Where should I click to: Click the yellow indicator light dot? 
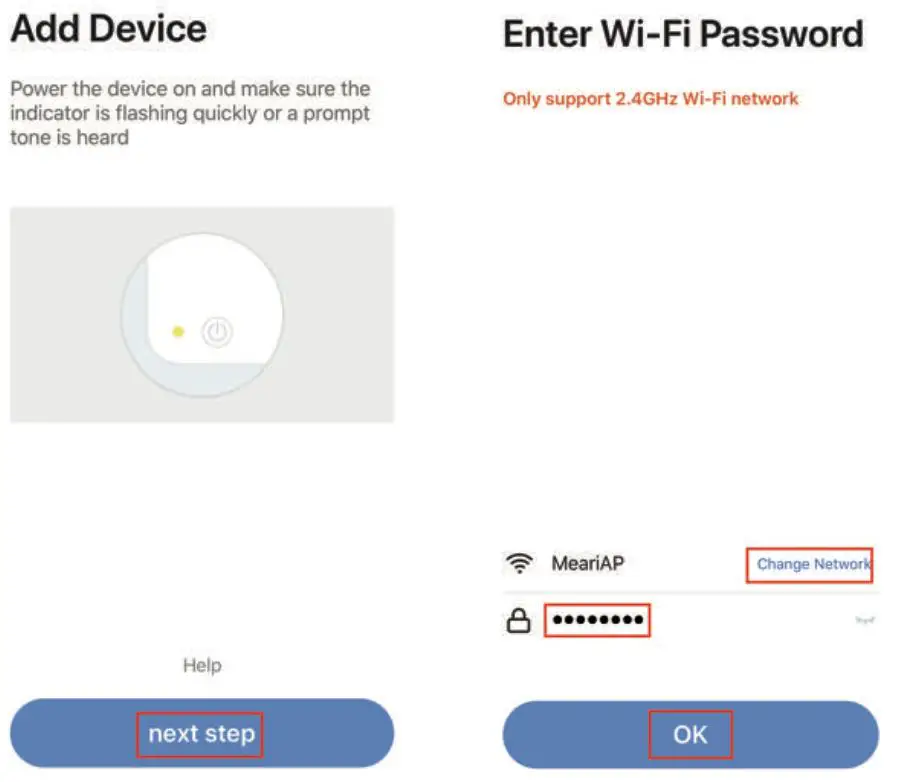(178, 332)
